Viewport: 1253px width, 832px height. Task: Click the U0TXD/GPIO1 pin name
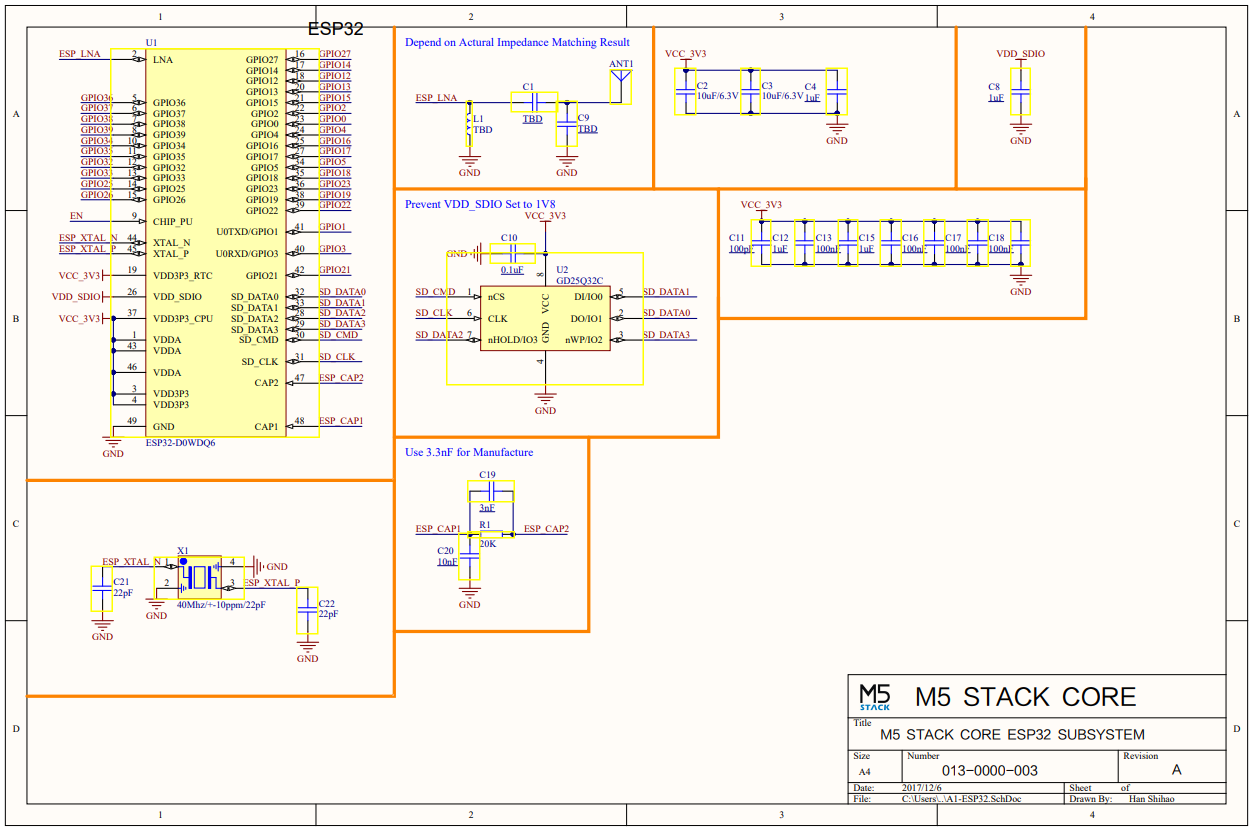coord(247,232)
